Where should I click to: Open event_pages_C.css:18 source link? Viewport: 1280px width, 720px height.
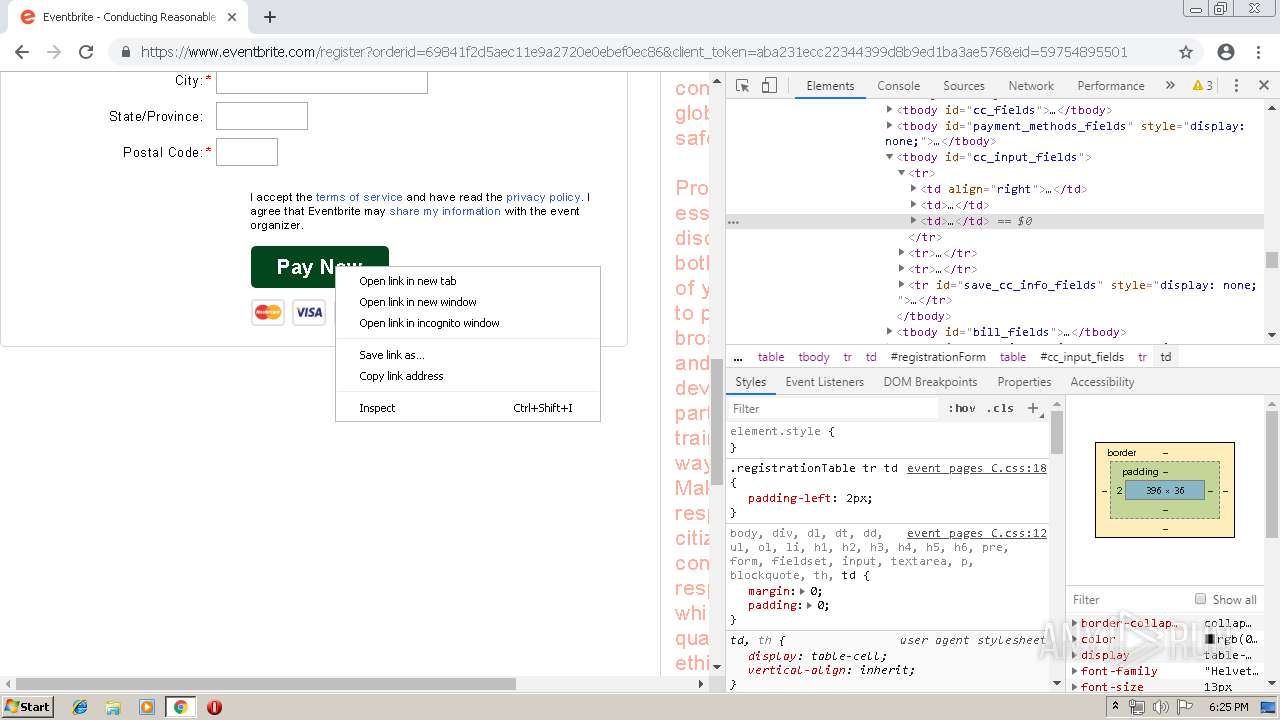point(976,468)
